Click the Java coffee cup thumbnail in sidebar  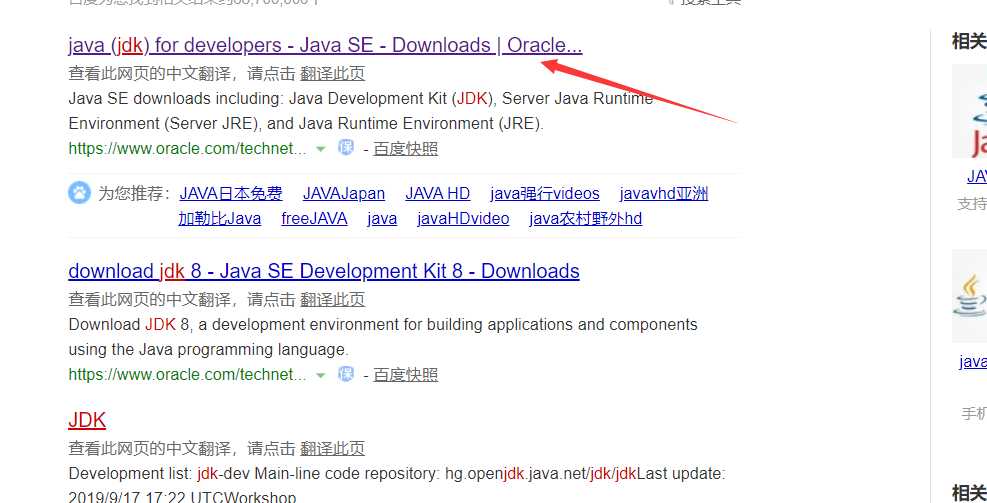pyautogui.click(x=969, y=296)
